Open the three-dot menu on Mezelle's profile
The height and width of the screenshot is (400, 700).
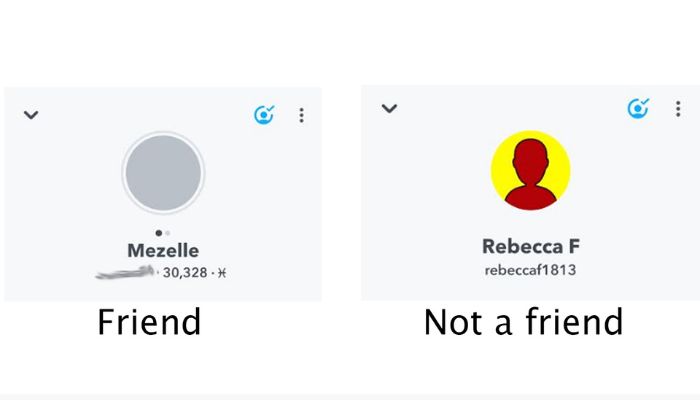[x=302, y=115]
